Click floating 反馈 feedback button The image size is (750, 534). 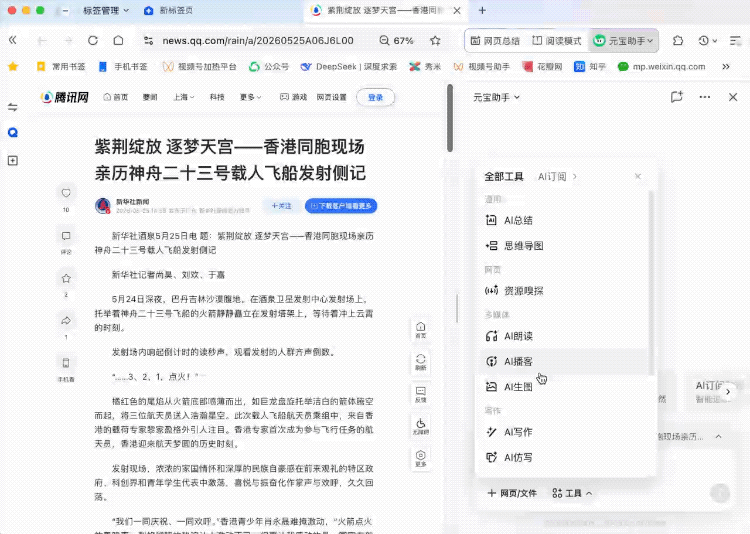[420, 394]
